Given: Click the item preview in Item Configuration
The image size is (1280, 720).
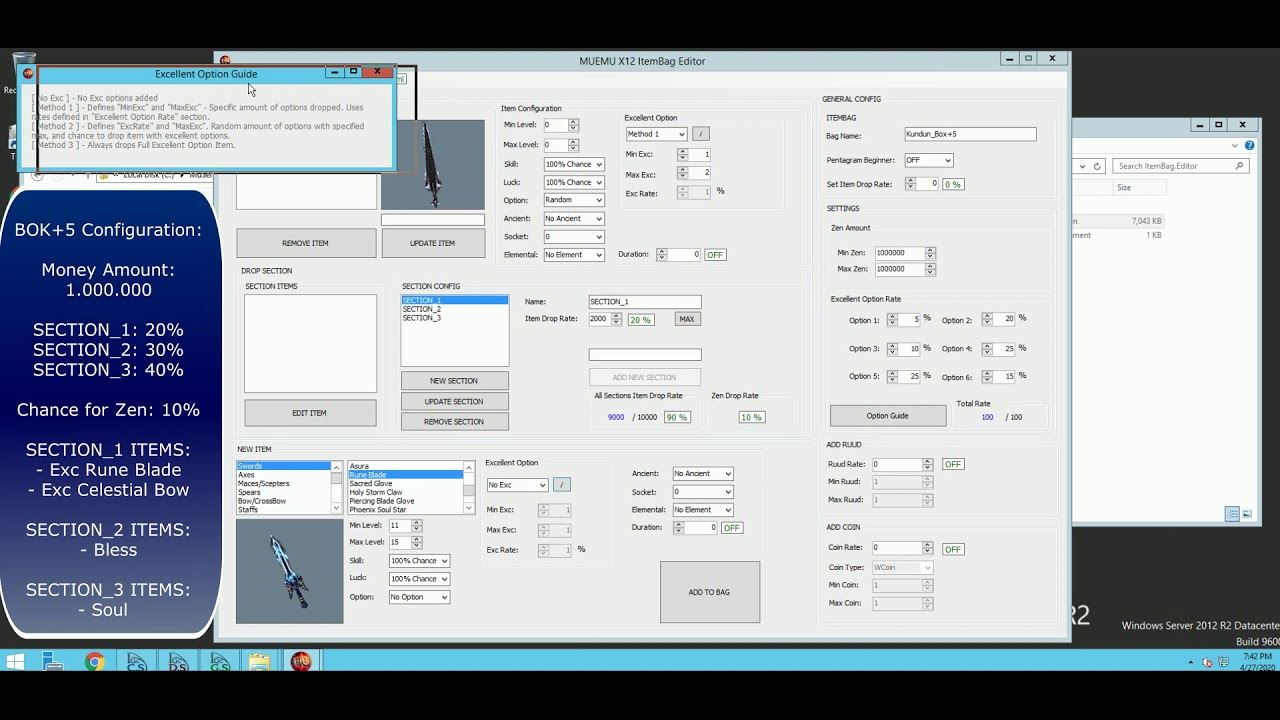Looking at the screenshot, I should tap(432, 165).
